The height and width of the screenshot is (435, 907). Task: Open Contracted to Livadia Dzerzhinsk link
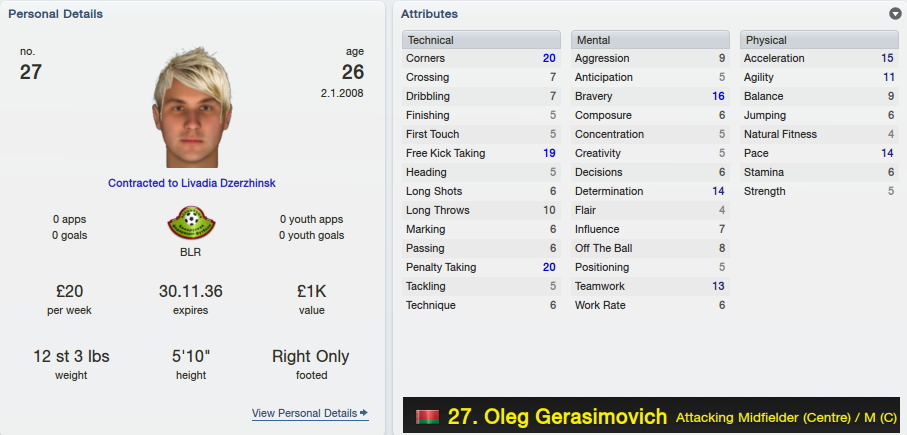point(191,183)
